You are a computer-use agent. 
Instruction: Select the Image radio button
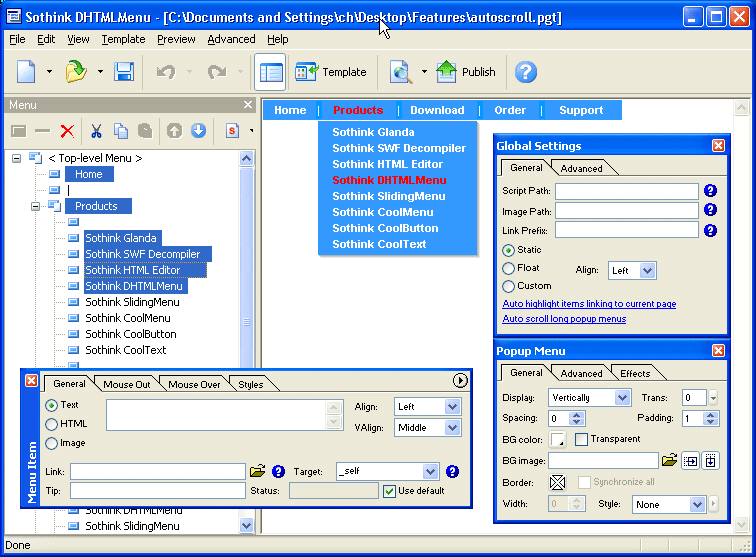tap(51, 443)
